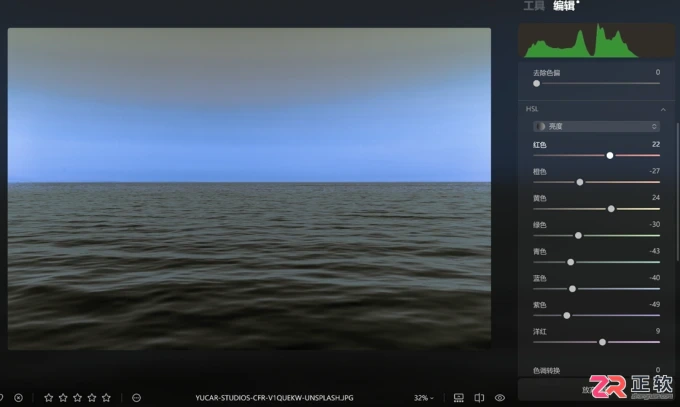Toggle the eye preview original icon

[x=500, y=397]
